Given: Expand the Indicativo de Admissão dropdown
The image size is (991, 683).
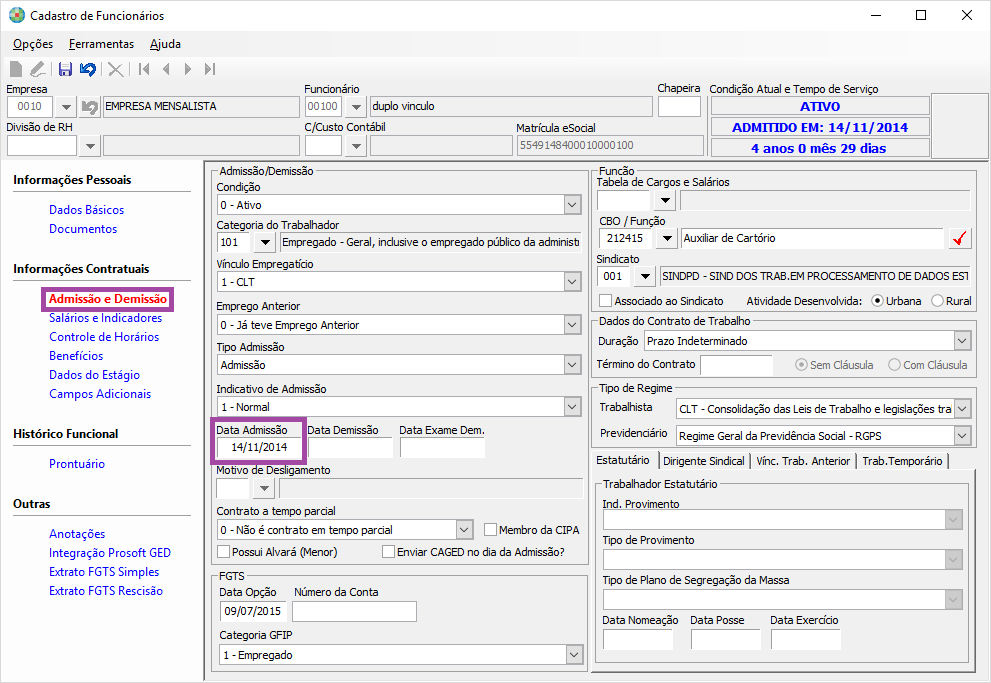Looking at the screenshot, I should click(572, 407).
